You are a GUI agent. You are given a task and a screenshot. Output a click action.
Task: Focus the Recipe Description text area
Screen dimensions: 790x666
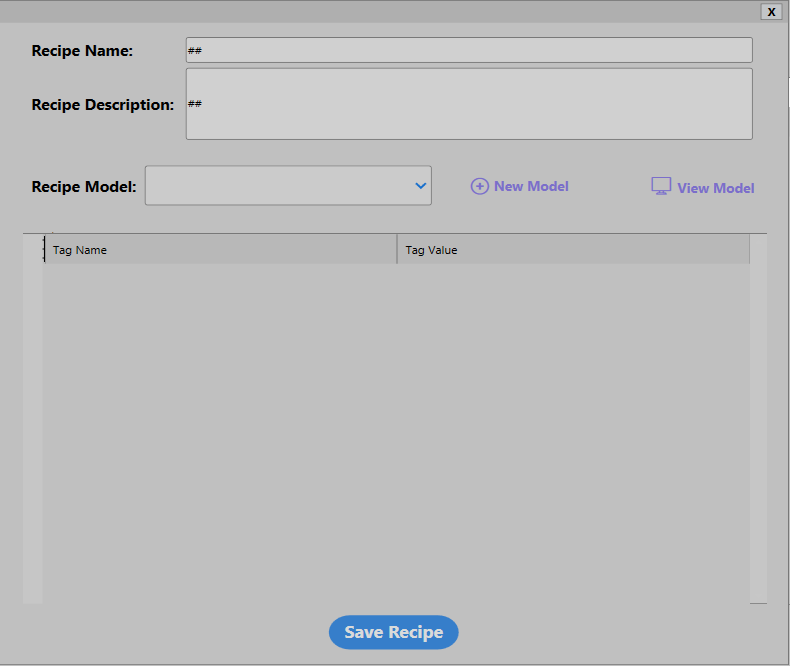pos(468,104)
